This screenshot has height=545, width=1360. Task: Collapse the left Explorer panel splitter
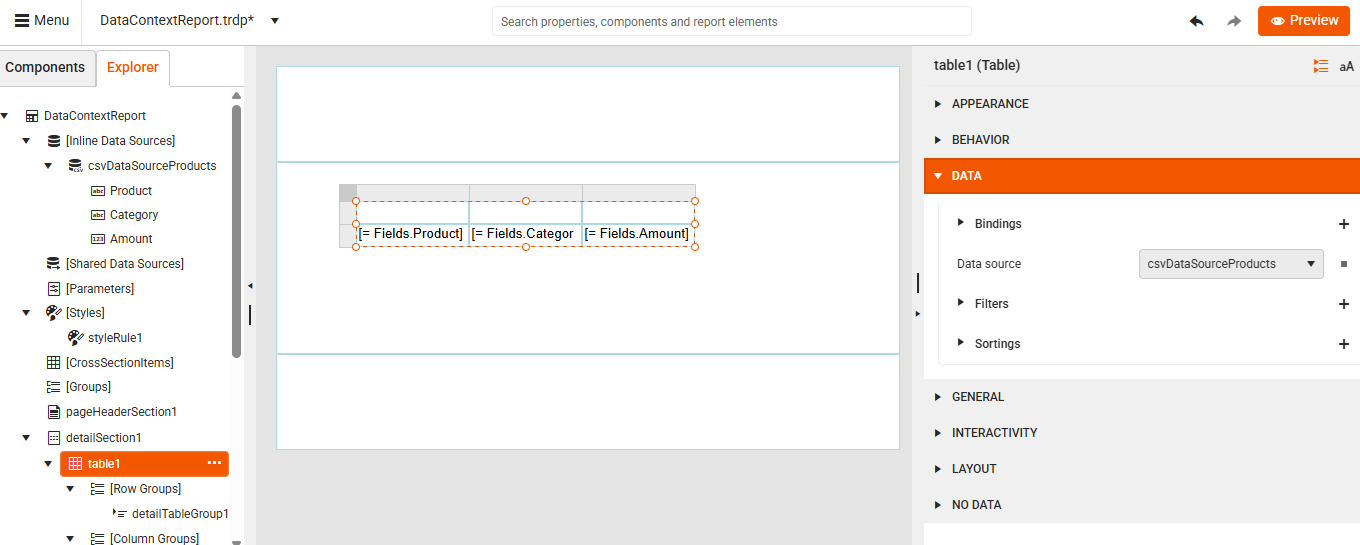(x=250, y=286)
